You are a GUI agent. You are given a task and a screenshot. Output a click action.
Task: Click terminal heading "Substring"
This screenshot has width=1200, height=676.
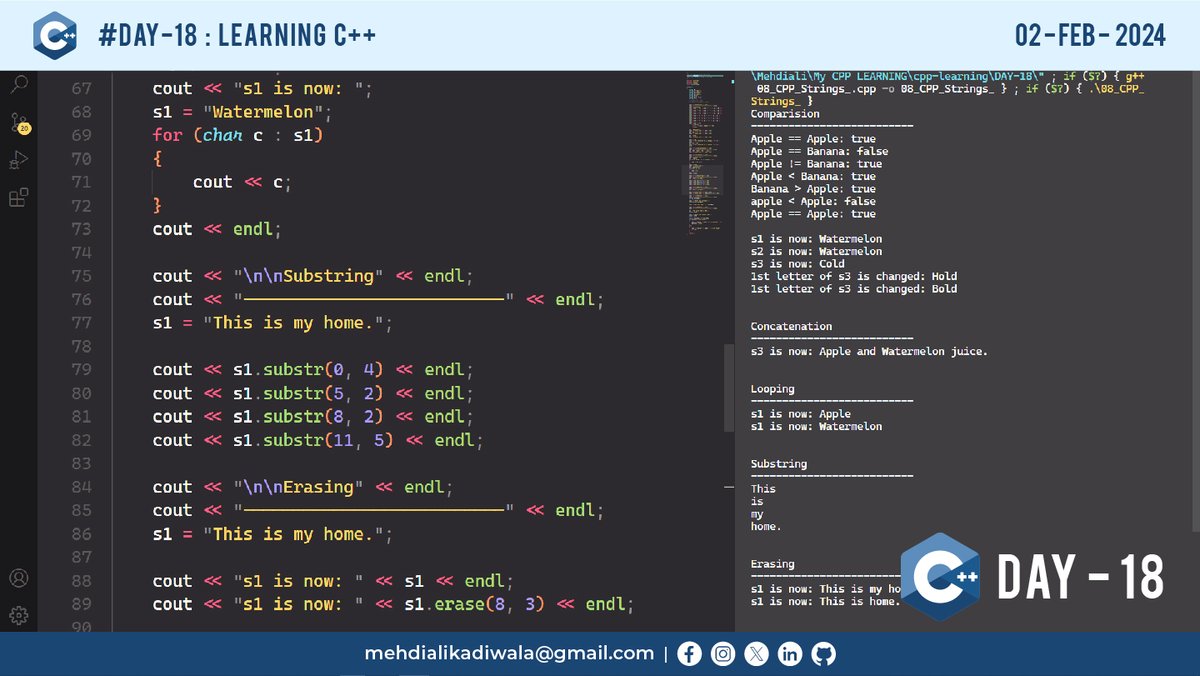[779, 464]
